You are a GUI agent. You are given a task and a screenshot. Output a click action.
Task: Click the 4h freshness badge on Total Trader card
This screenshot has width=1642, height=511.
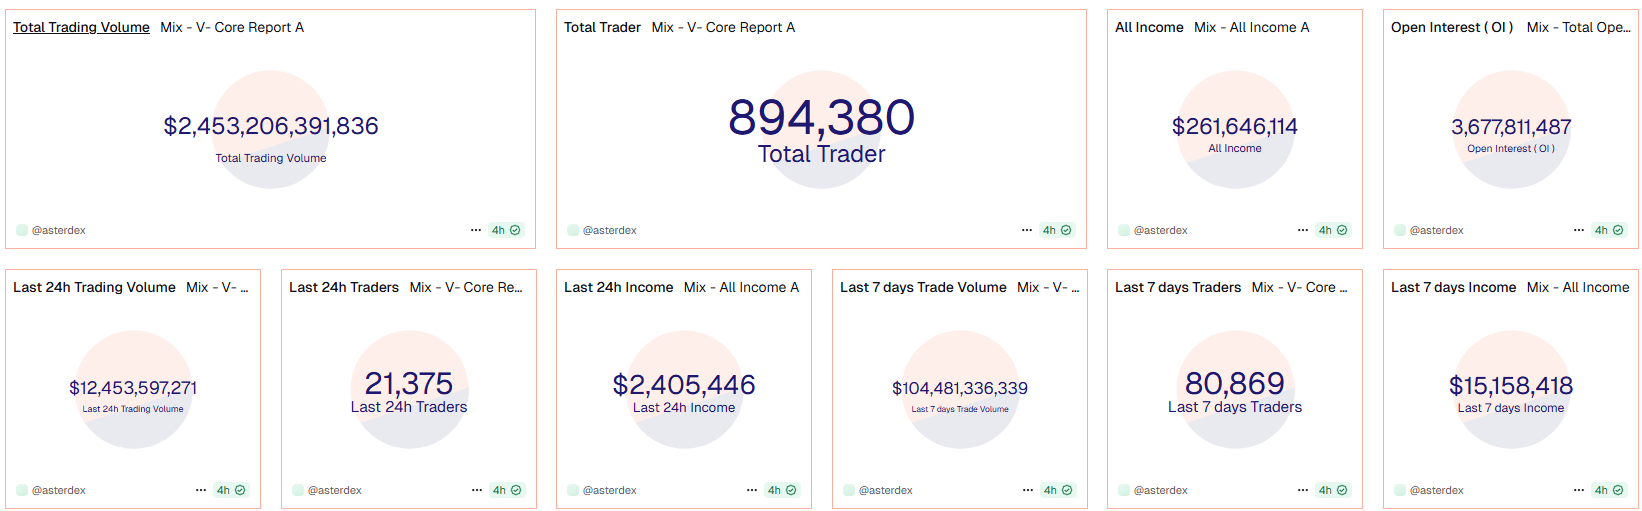(1056, 230)
